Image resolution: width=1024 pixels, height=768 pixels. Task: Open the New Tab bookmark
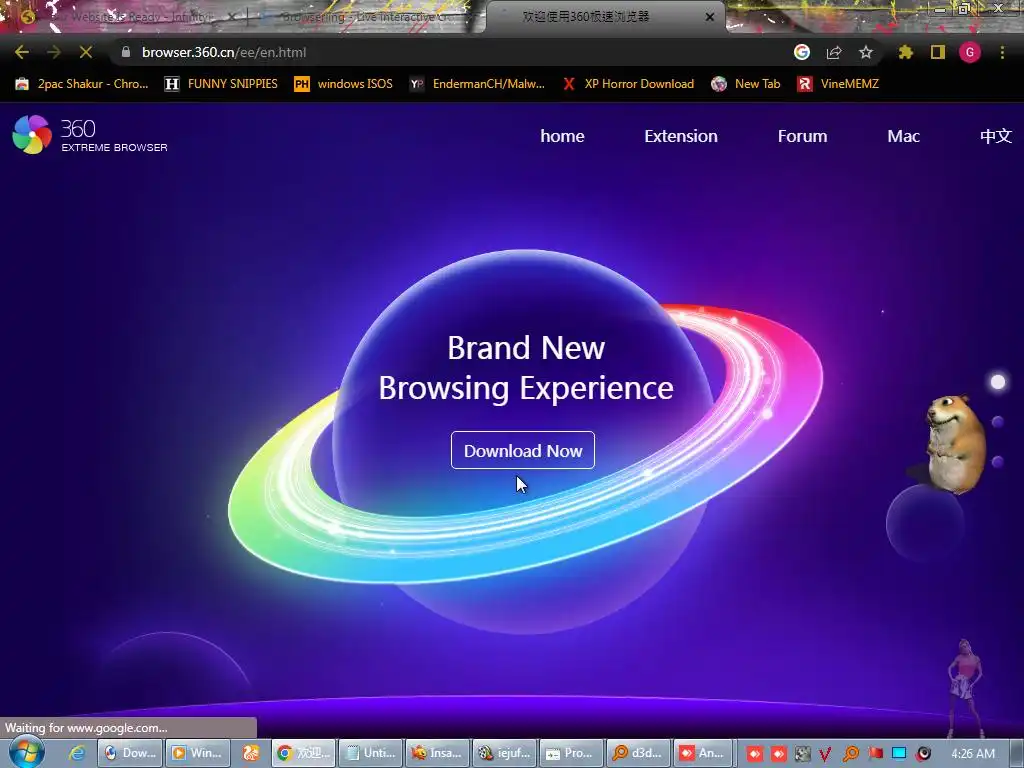tap(746, 84)
